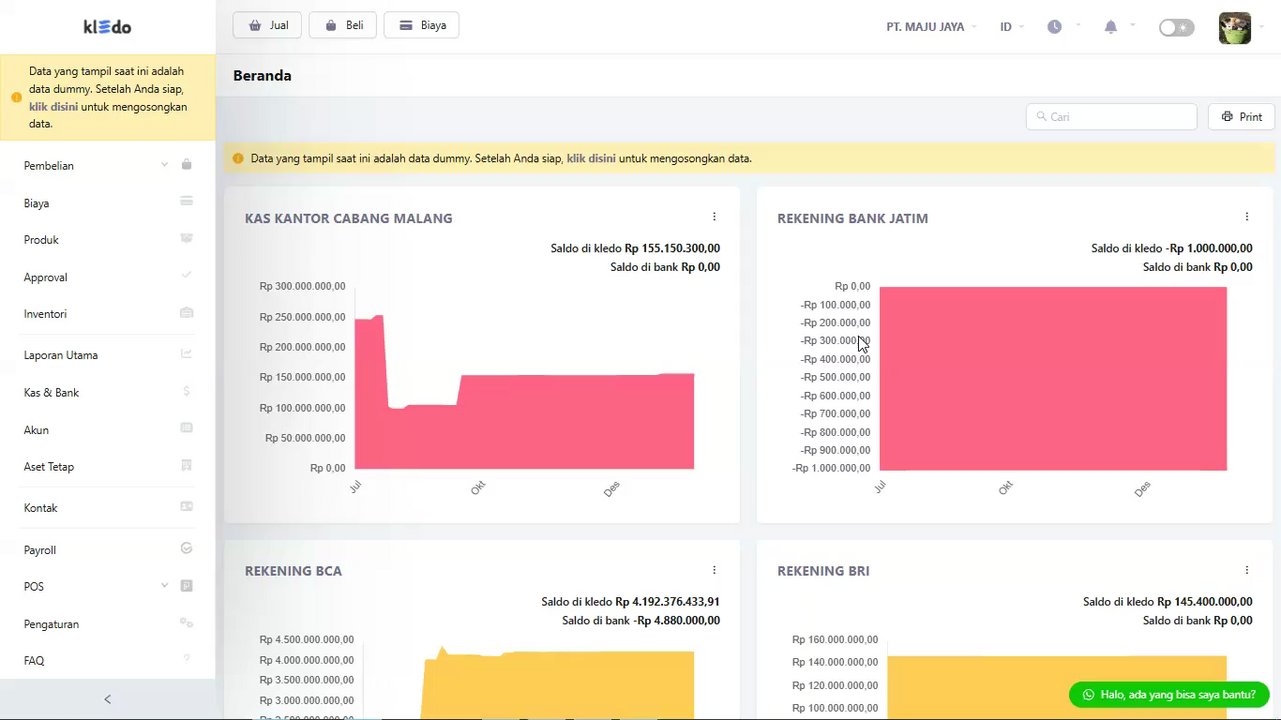Click the pink Bank Jatim chart area
The image size is (1281, 720).
click(x=1052, y=378)
